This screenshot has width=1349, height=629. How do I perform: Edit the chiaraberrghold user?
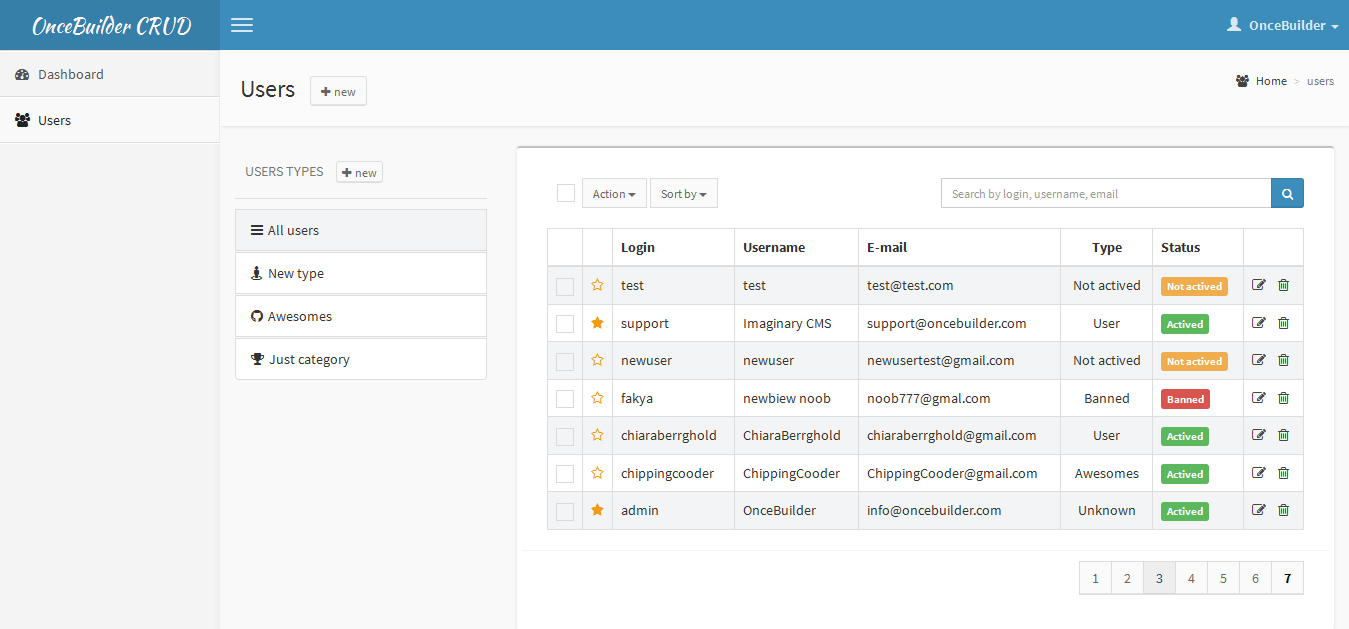(x=1259, y=435)
